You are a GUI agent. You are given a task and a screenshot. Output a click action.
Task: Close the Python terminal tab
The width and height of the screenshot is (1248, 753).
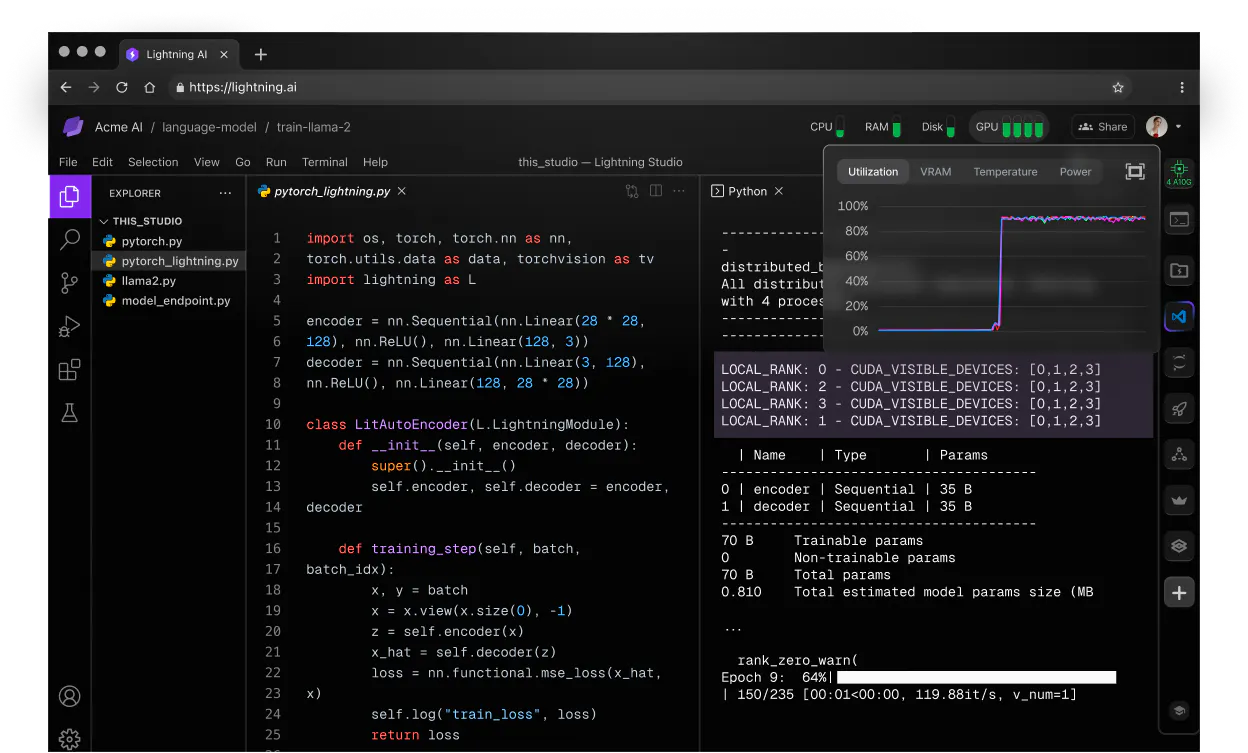coord(779,191)
